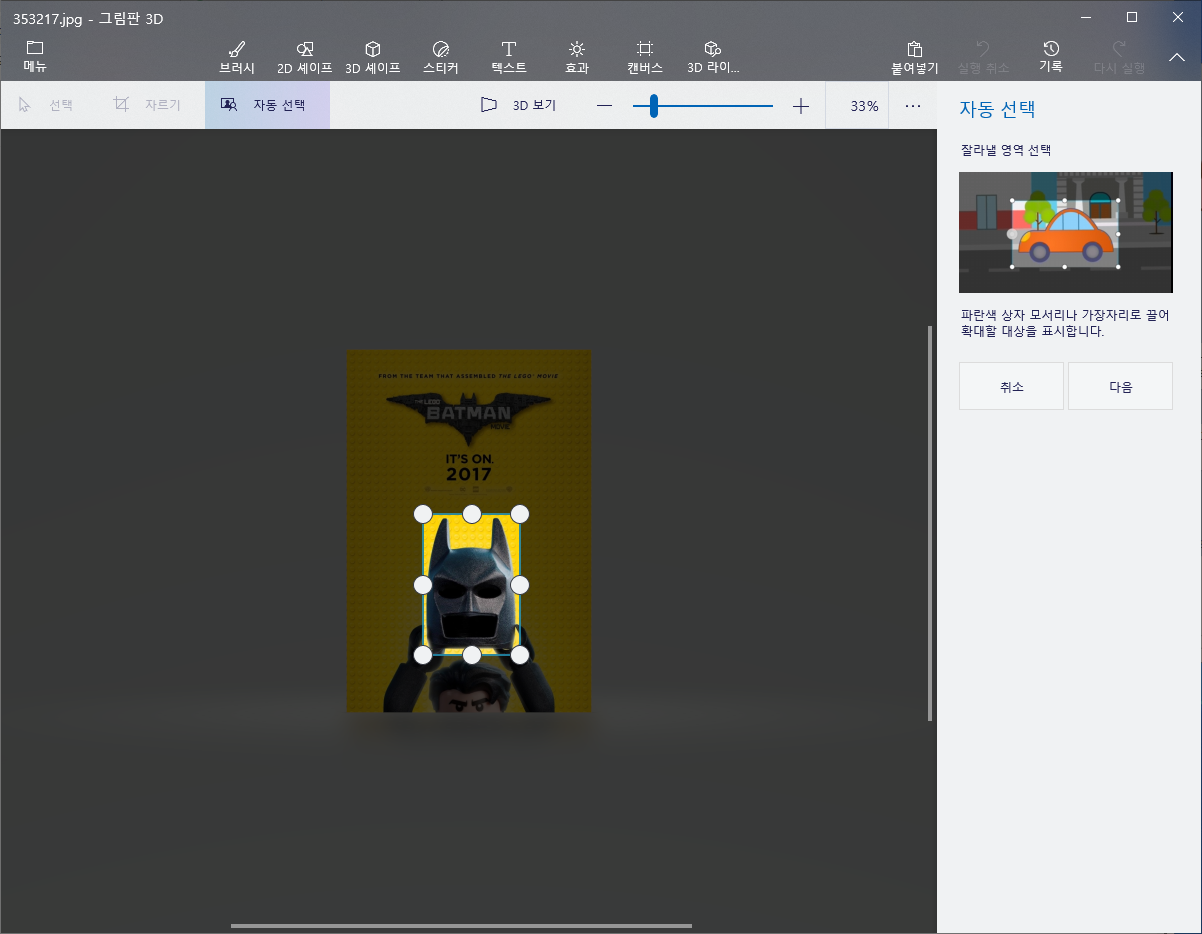Click the zoom slider handle
Image resolution: width=1202 pixels, height=934 pixels.
click(x=654, y=106)
